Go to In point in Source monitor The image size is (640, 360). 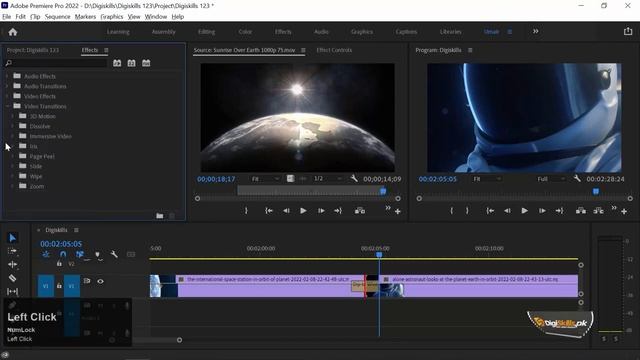(x=269, y=211)
